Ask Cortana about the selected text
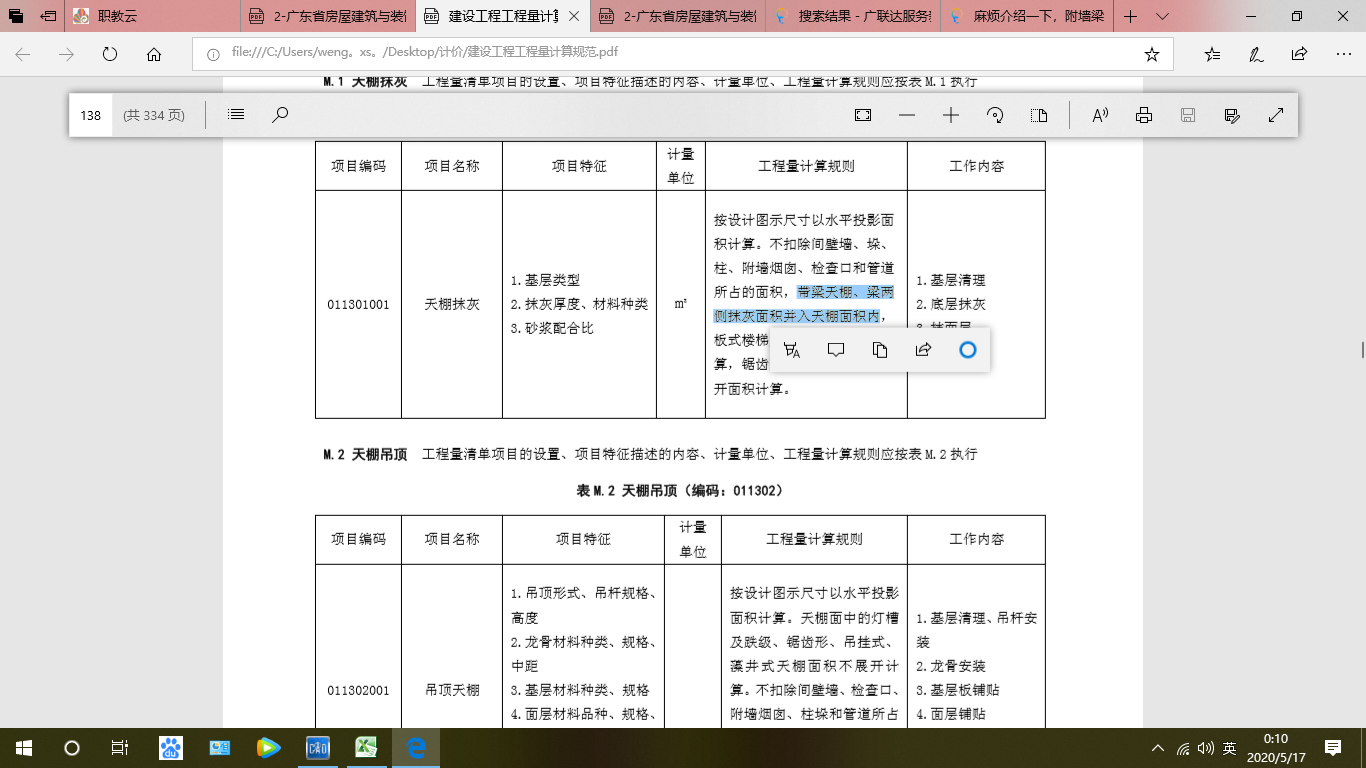The image size is (1366, 768). coord(967,350)
